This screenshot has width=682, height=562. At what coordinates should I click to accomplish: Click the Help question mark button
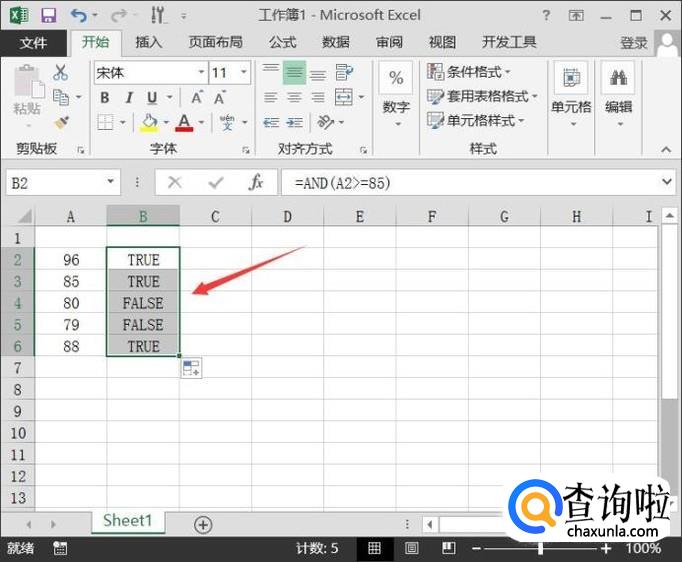click(546, 16)
